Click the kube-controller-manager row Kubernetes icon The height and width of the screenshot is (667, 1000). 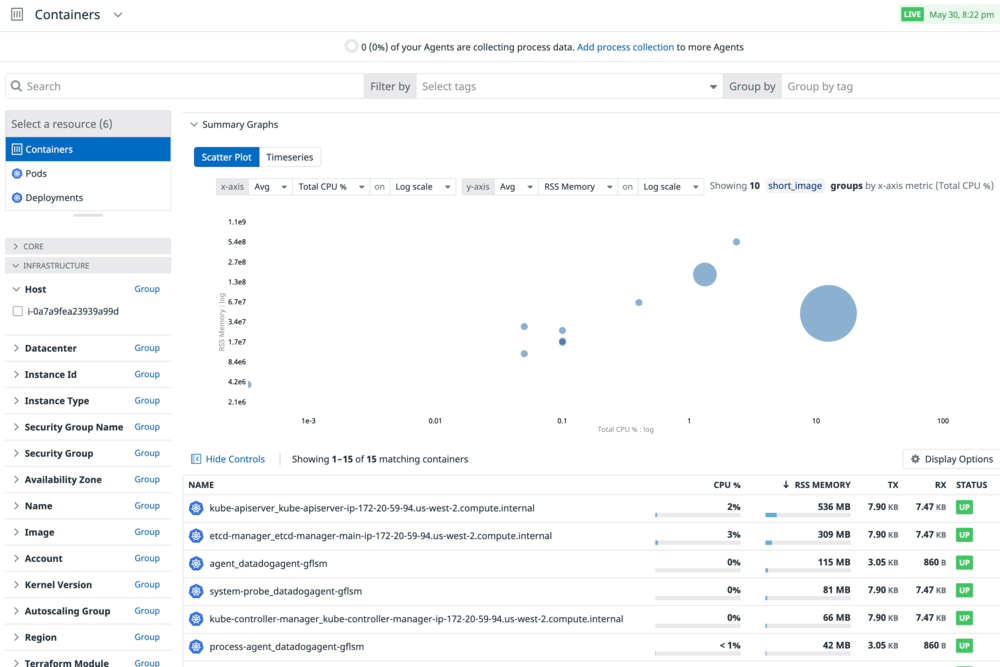(196, 619)
